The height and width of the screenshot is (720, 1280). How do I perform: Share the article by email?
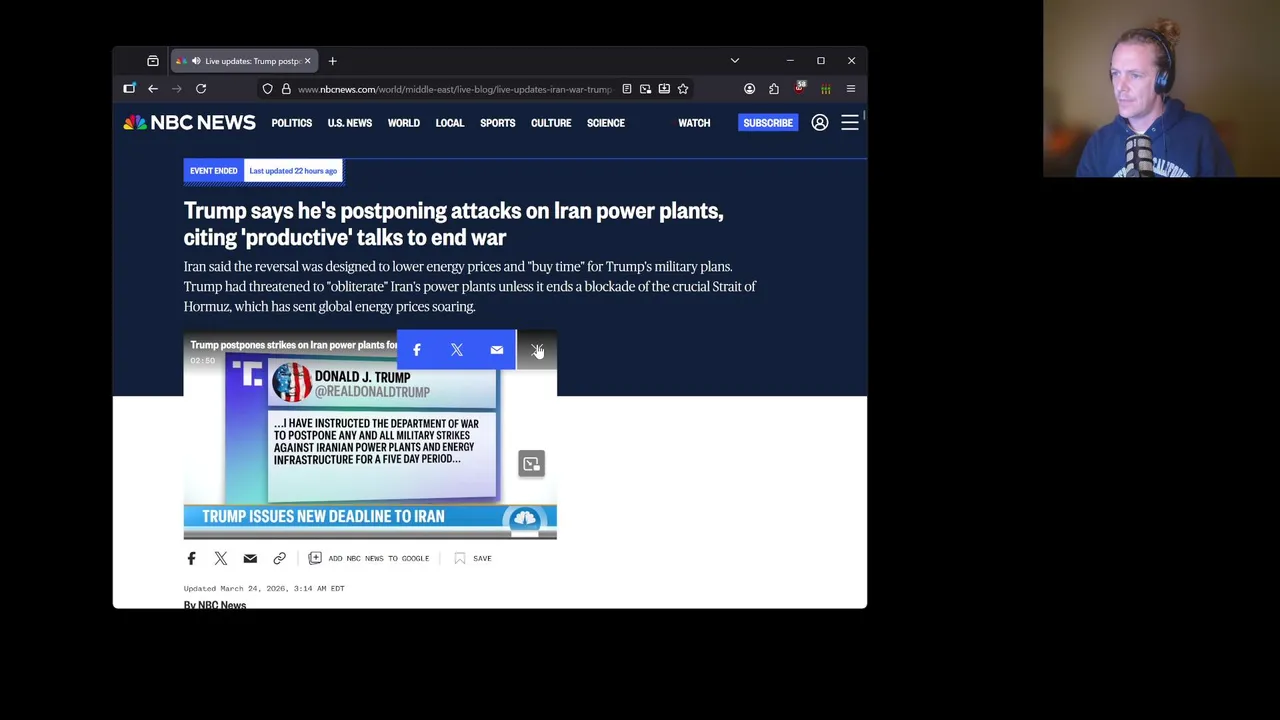pos(250,558)
